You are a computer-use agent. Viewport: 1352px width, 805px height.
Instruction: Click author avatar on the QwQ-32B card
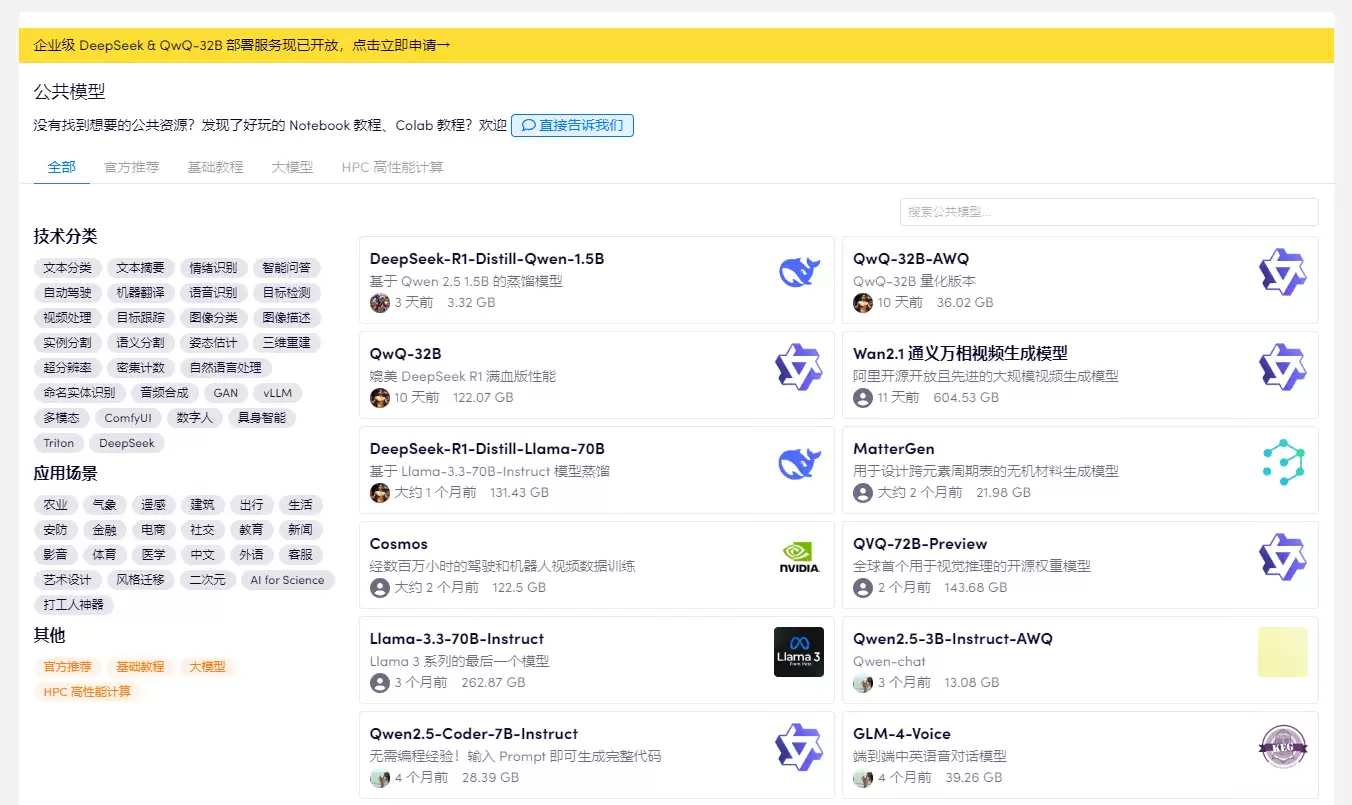click(380, 398)
